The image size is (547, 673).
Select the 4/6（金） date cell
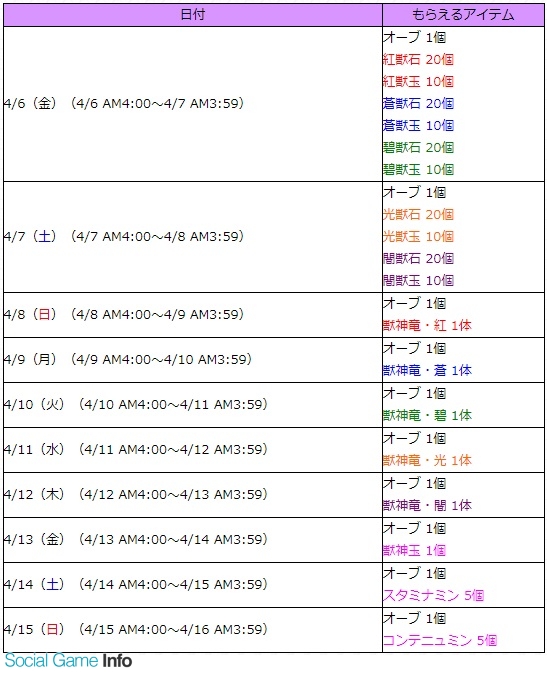193,104
